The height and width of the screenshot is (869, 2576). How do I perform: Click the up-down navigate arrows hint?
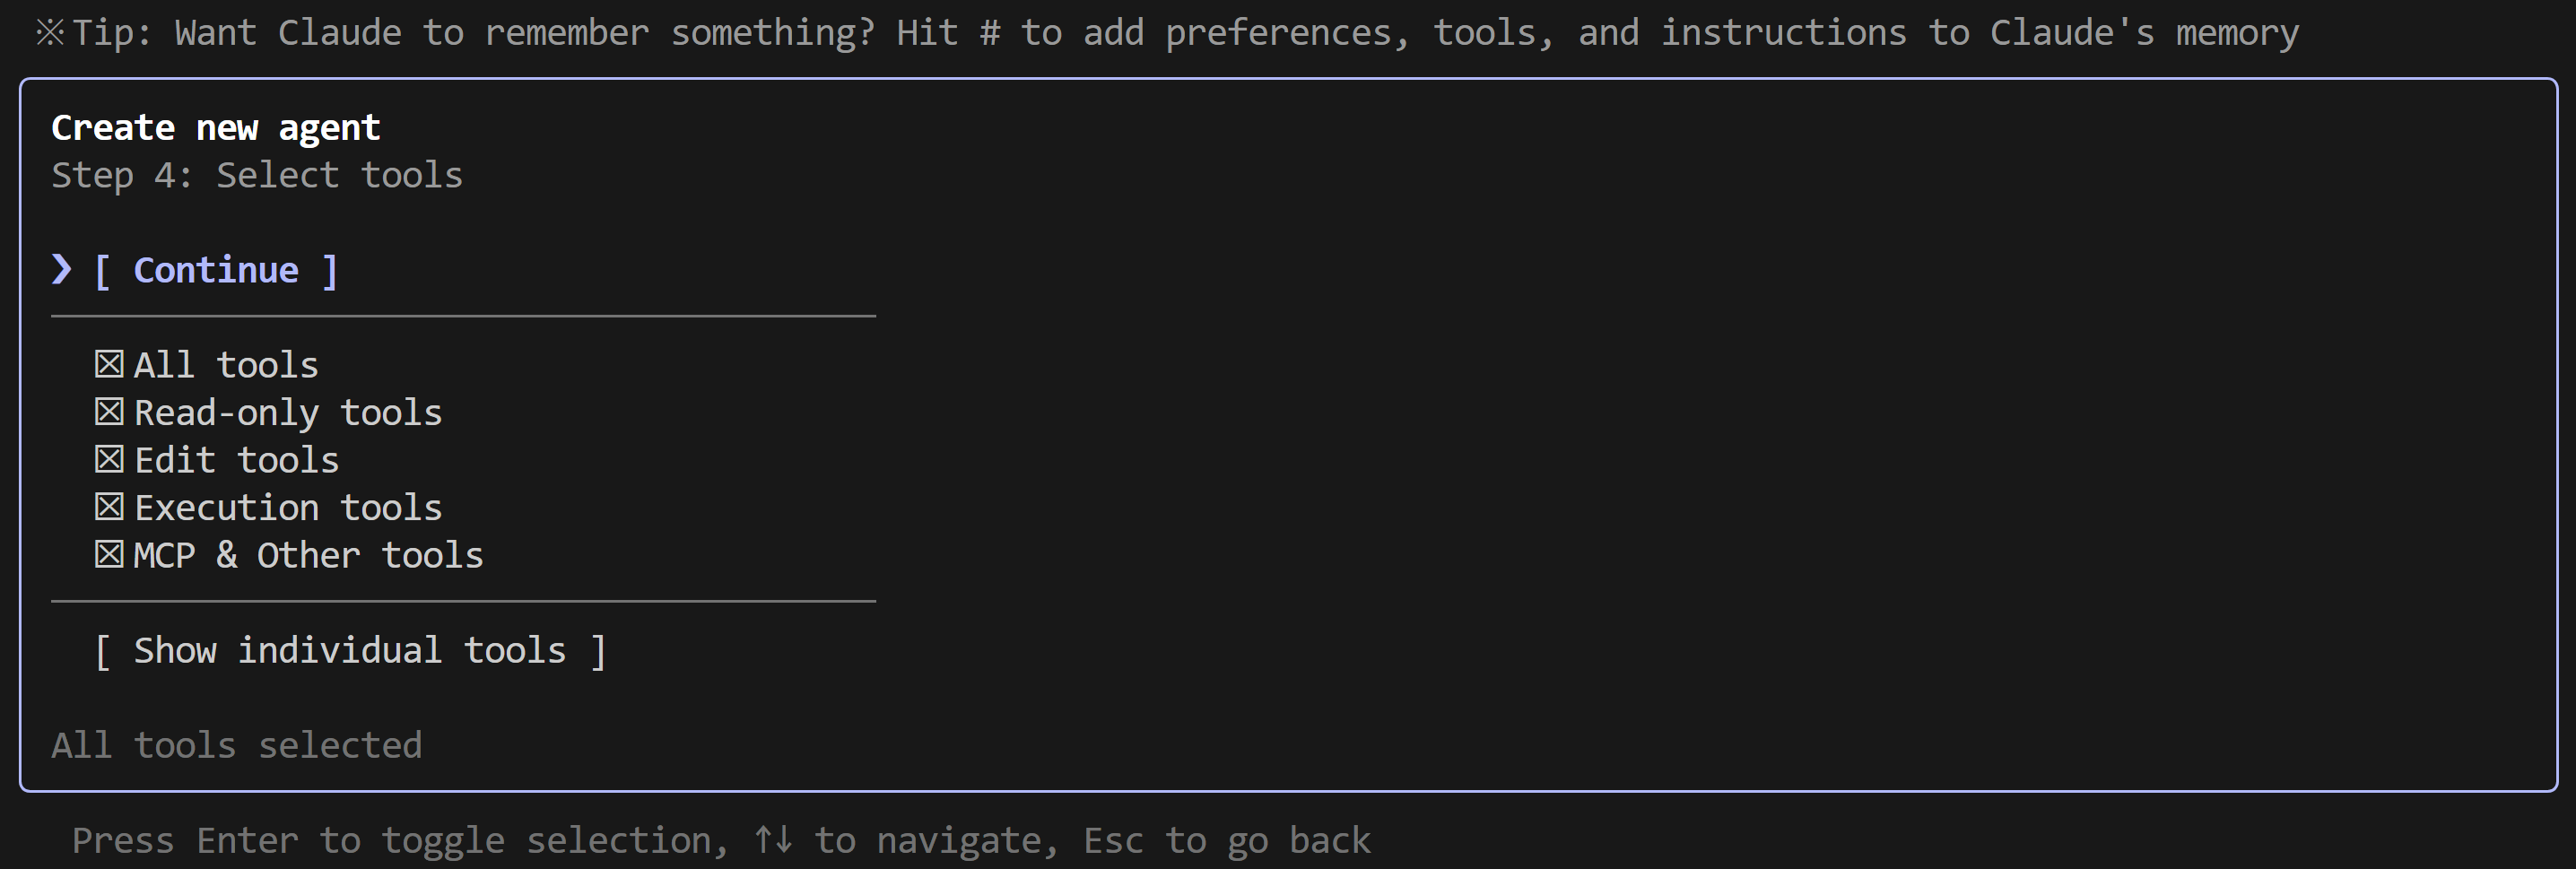coord(773,839)
